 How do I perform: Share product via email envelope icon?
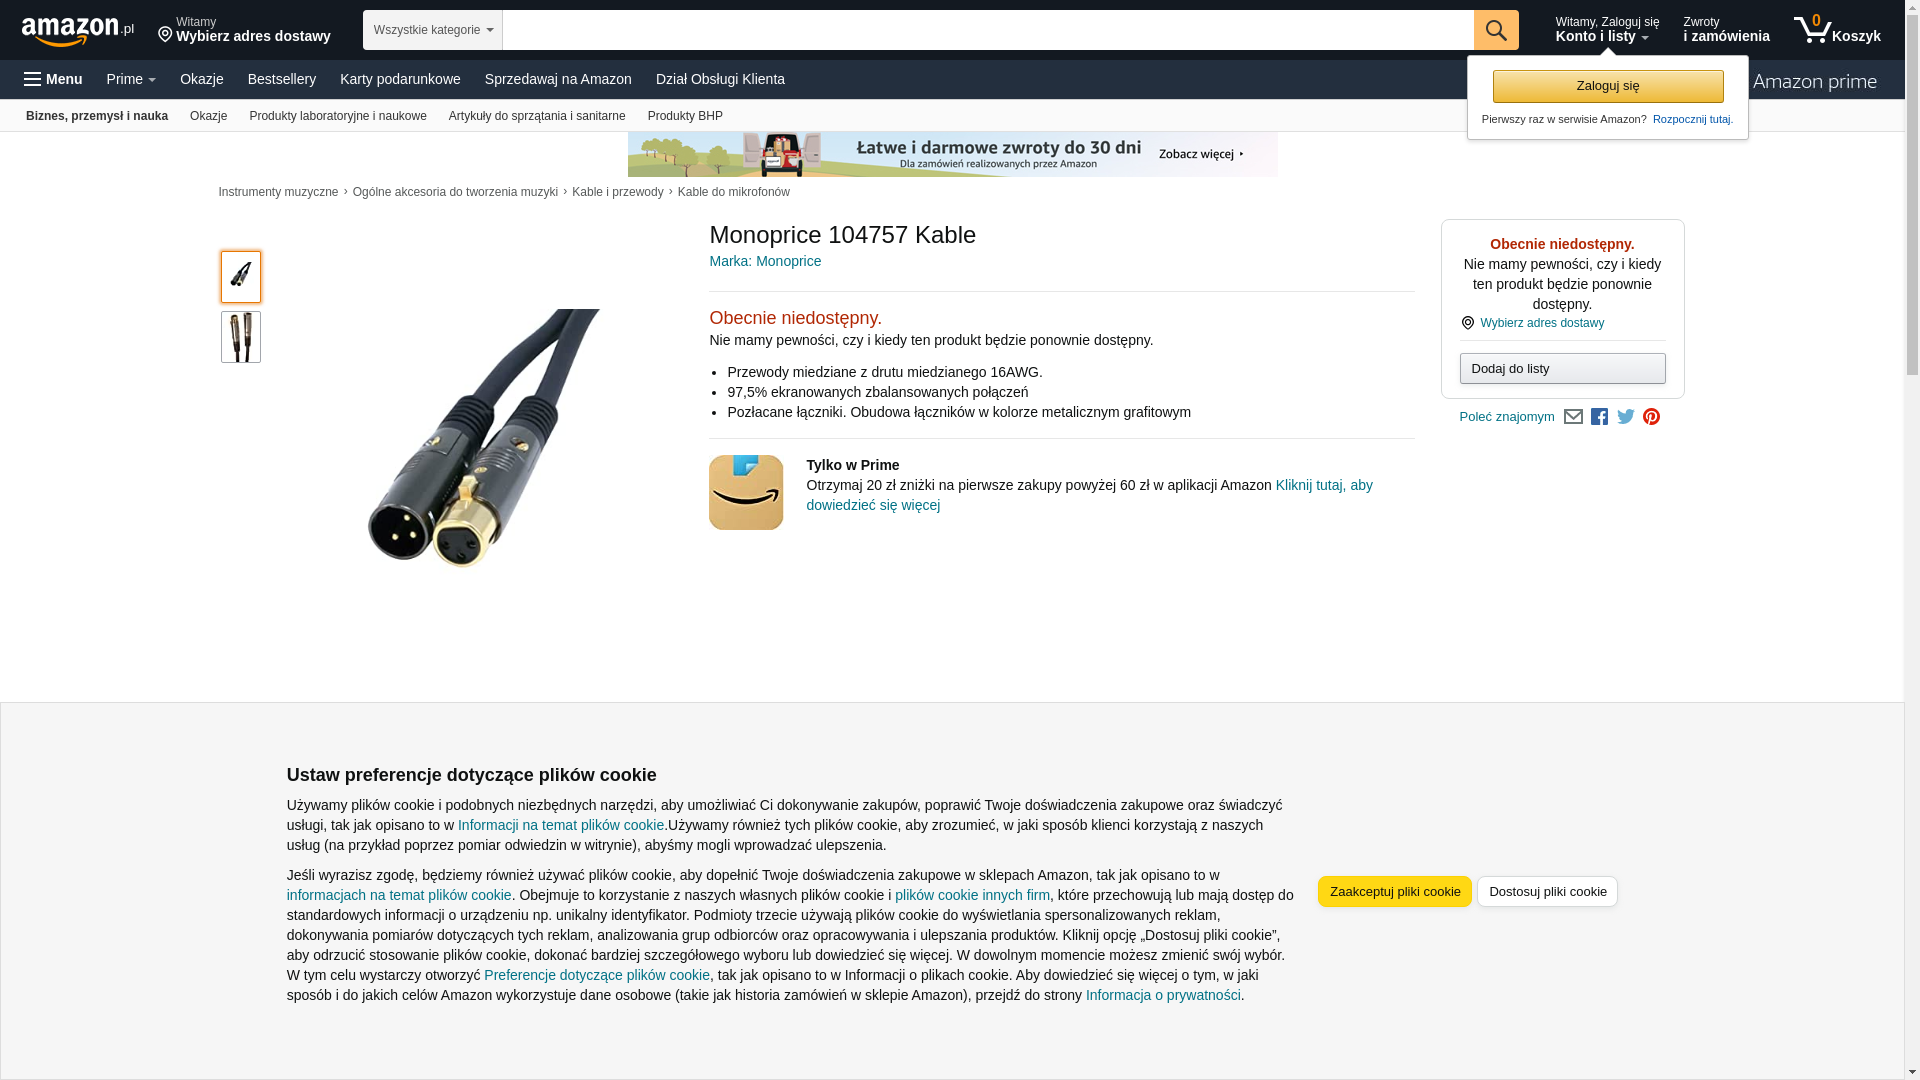pyautogui.click(x=1573, y=417)
